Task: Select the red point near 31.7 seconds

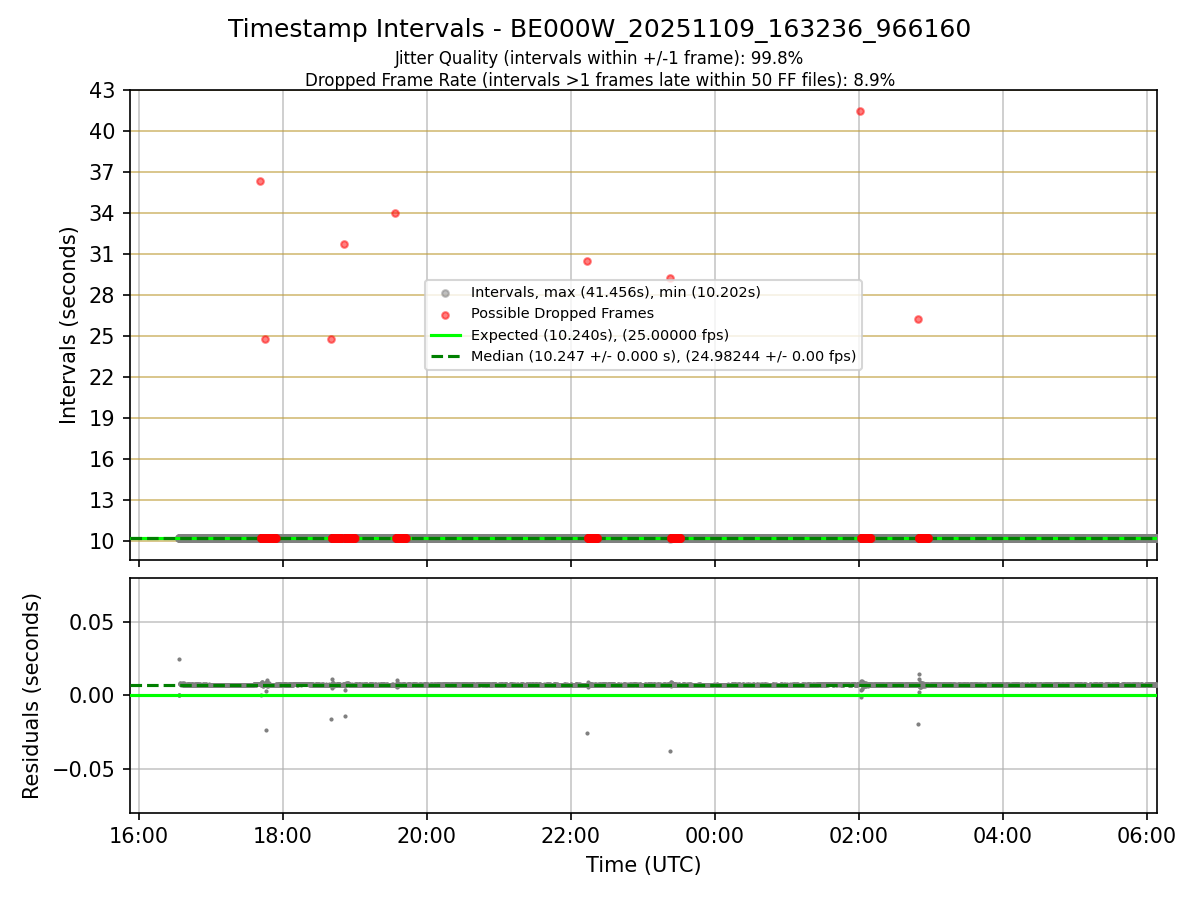Action: pos(344,244)
